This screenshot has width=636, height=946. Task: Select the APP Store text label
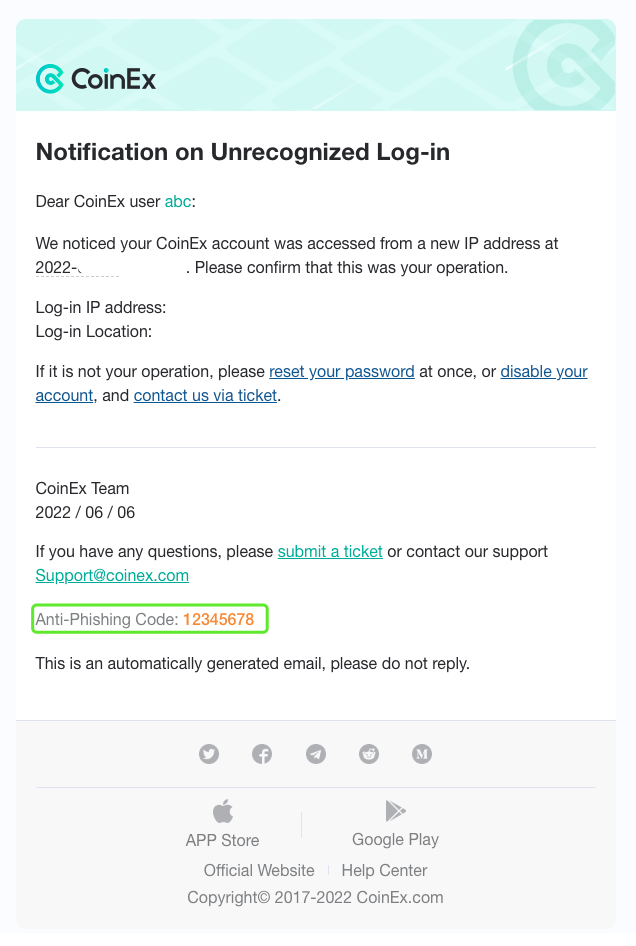(x=223, y=840)
